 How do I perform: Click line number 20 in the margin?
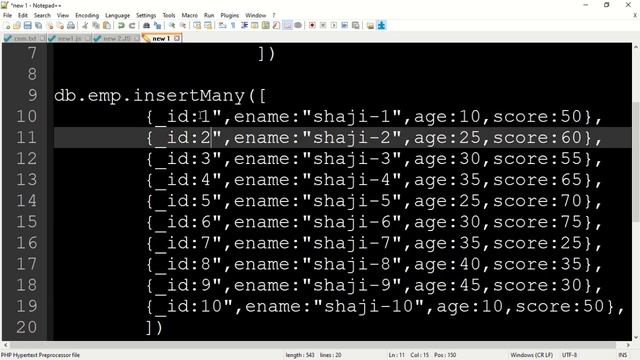27,327
